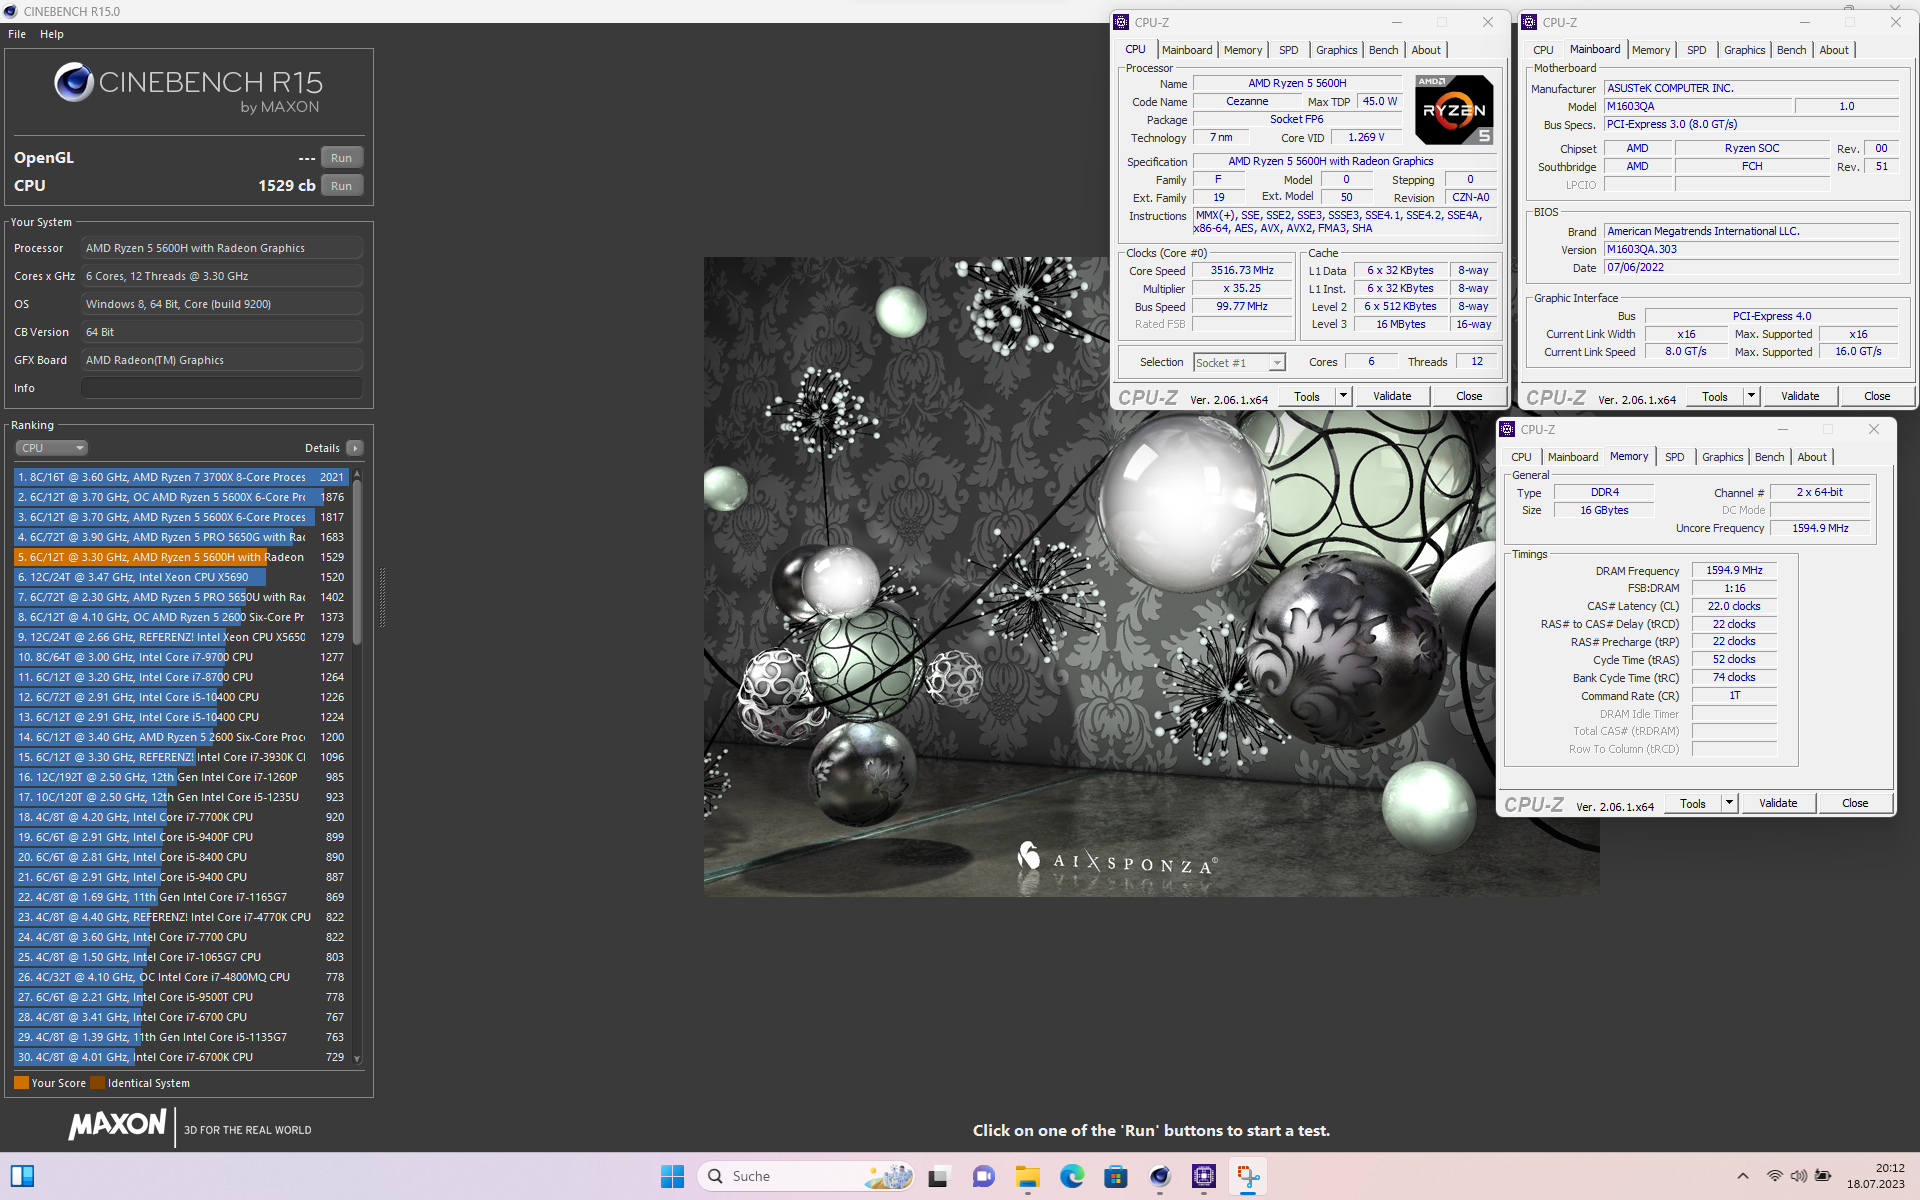Image resolution: width=1920 pixels, height=1200 pixels.
Task: Open the CPU ranking type dropdown
Action: pyautogui.click(x=52, y=448)
